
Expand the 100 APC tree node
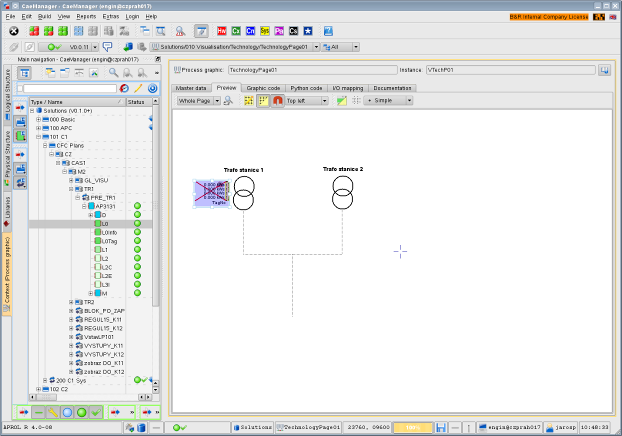pyautogui.click(x=38, y=128)
